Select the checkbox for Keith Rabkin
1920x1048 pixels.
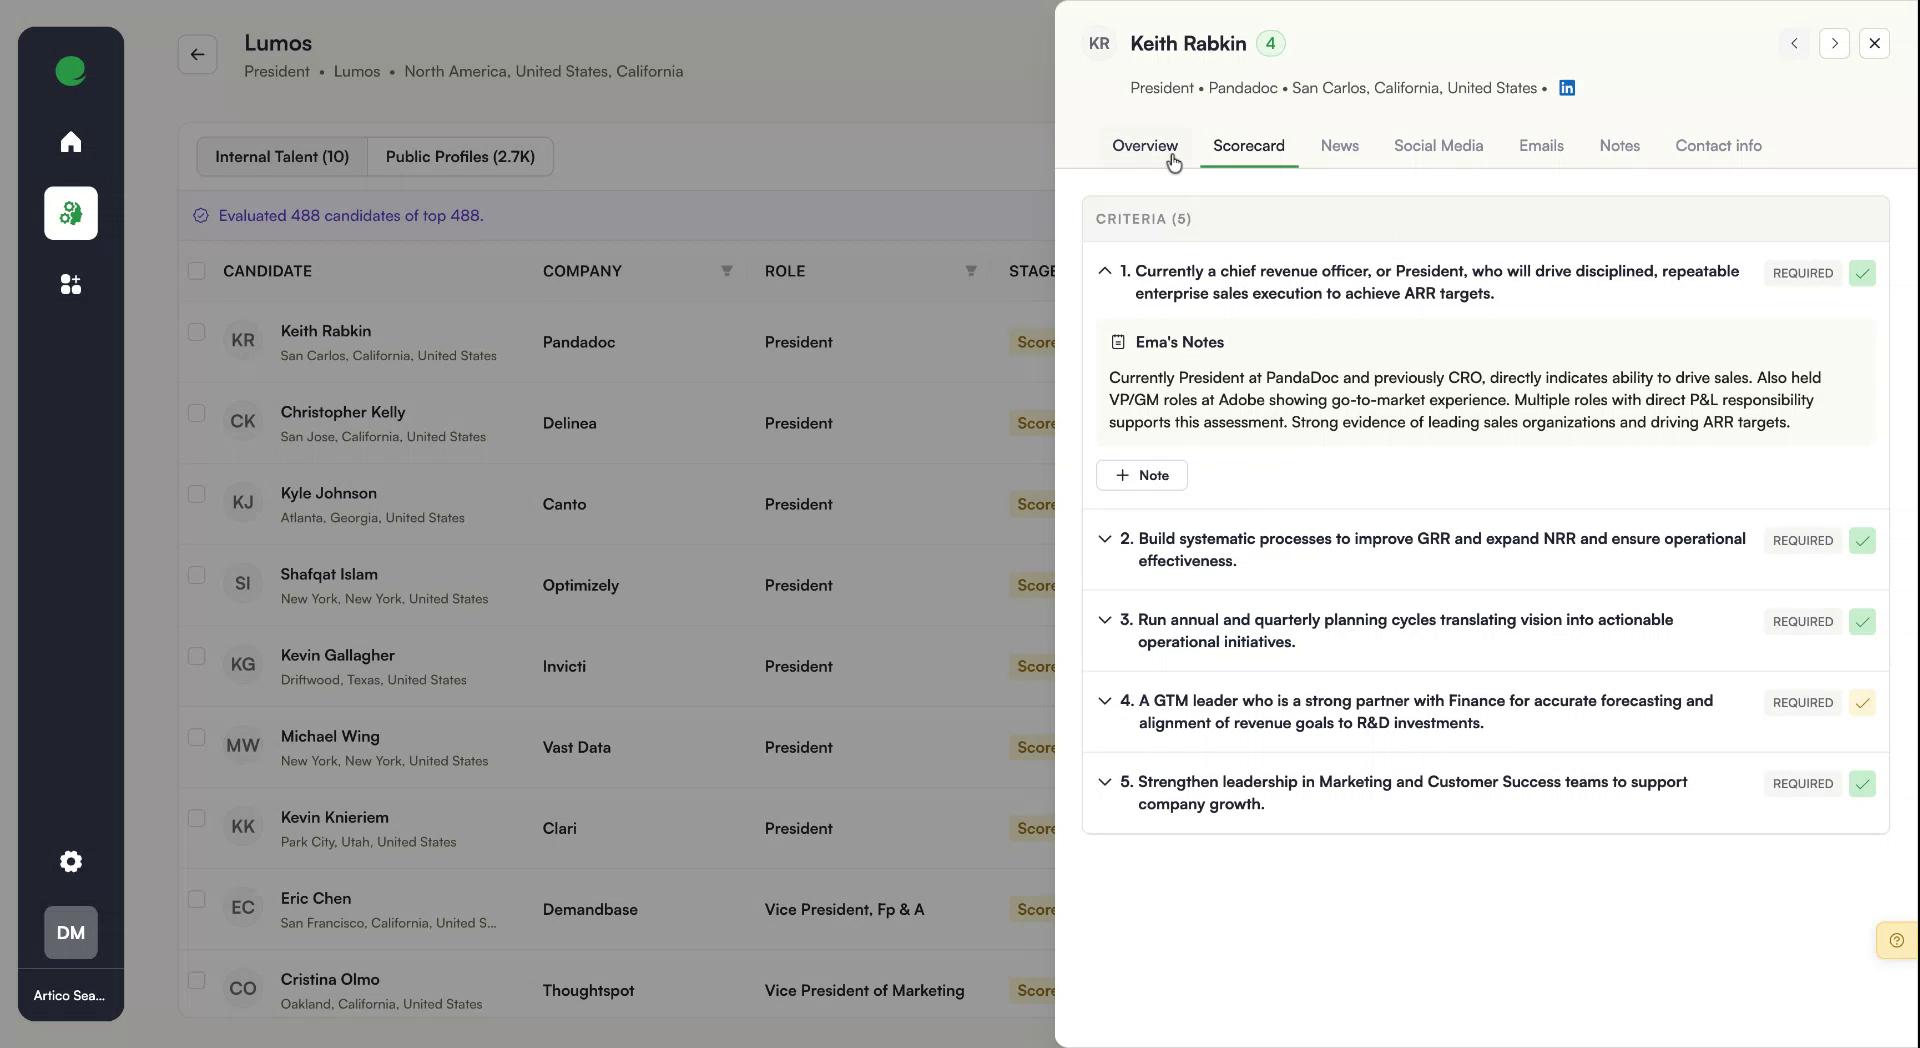coord(196,333)
